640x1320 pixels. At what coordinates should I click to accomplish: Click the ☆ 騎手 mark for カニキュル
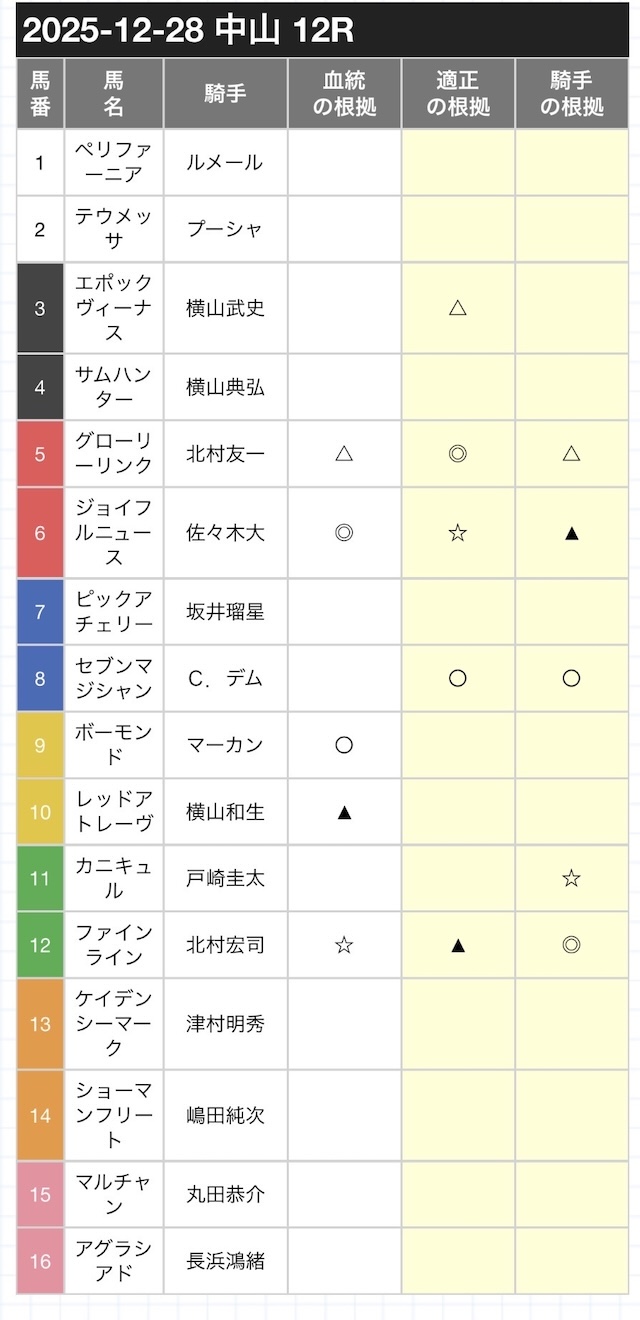[571, 878]
